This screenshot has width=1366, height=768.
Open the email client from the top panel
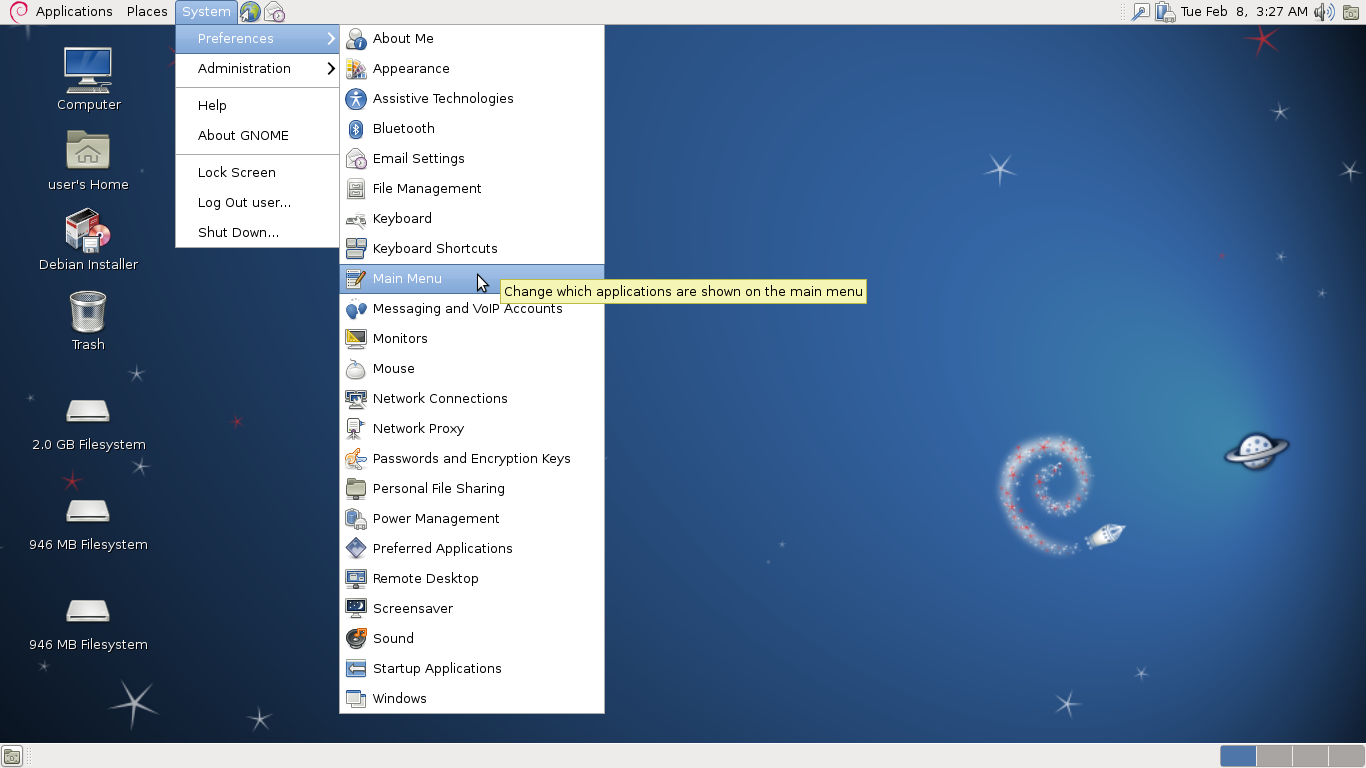[275, 12]
